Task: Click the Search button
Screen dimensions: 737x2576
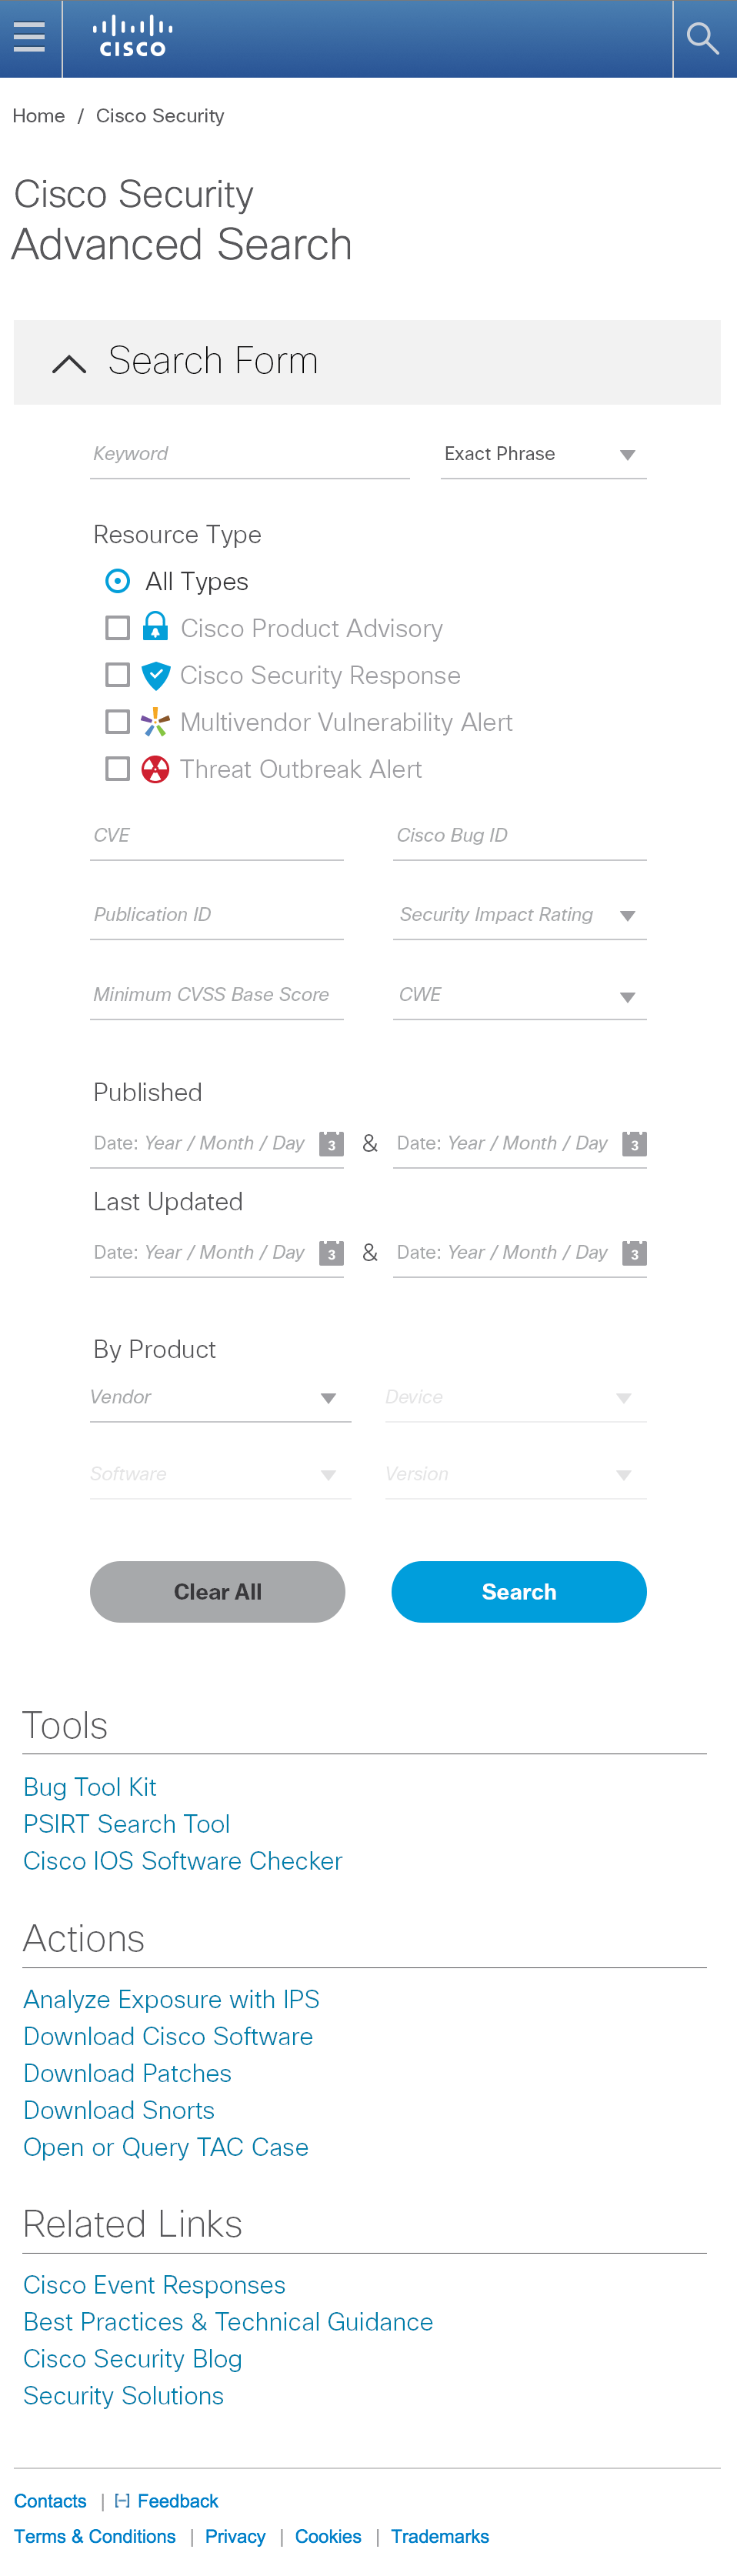Action: [x=518, y=1592]
